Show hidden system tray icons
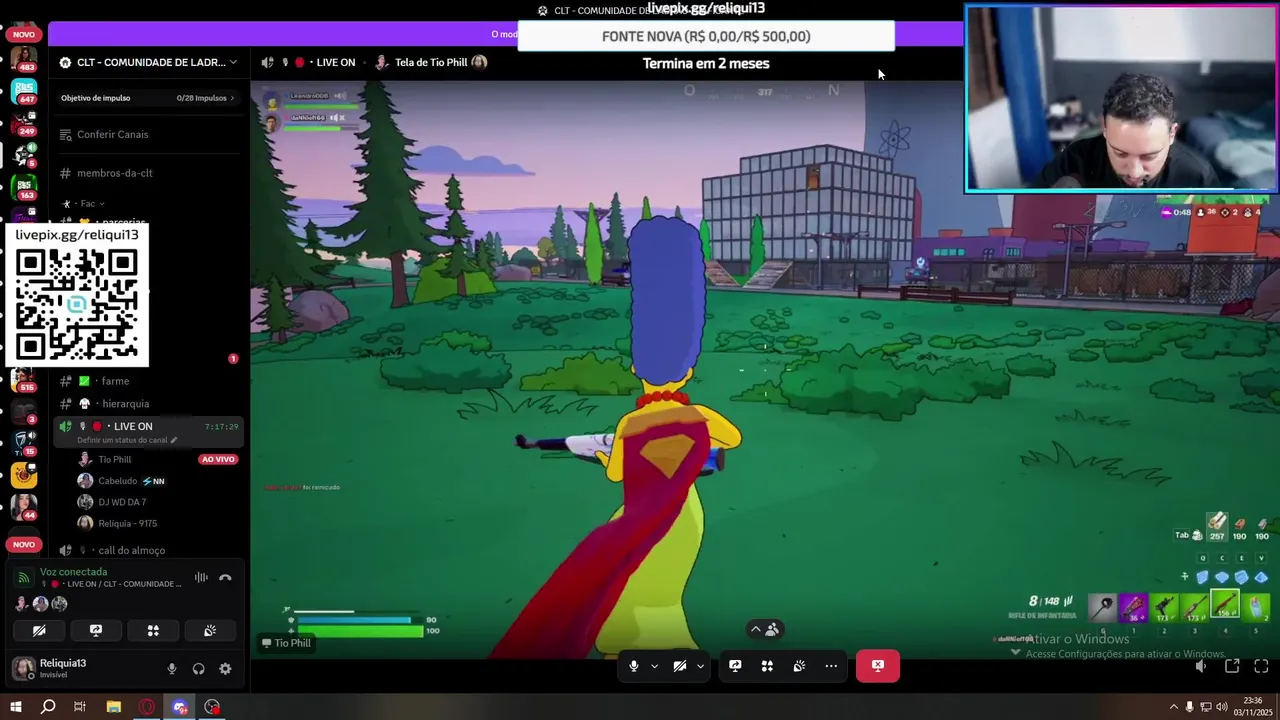Screen dimensions: 1280x720 click(1175, 707)
